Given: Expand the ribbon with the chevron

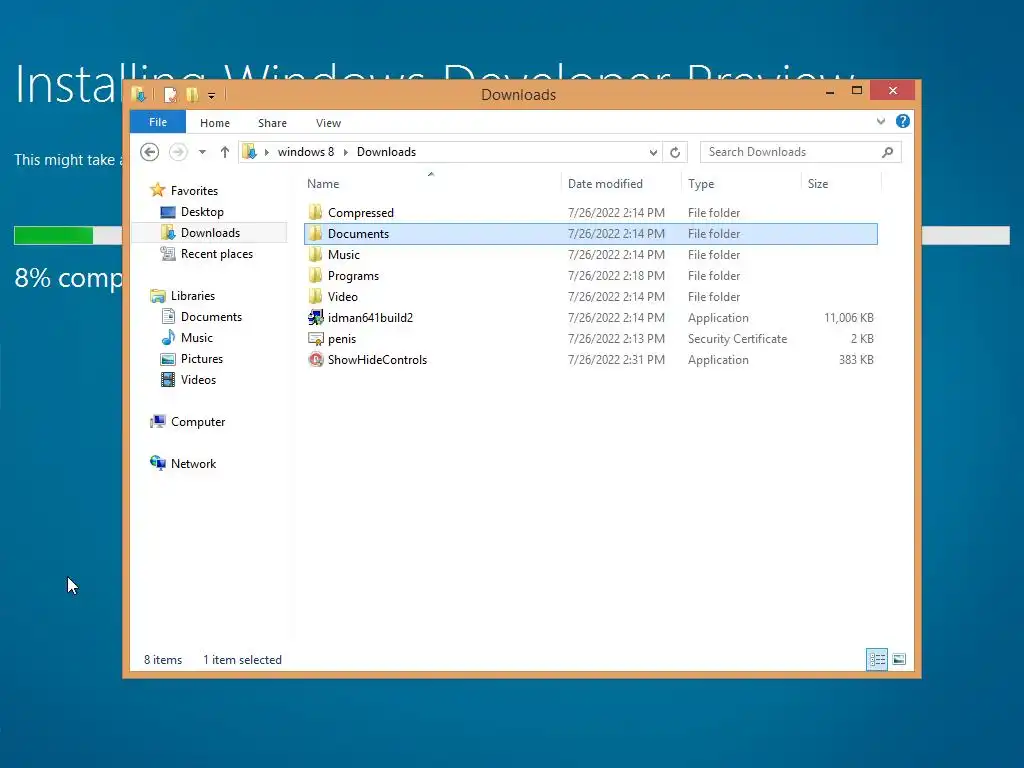Looking at the screenshot, I should click(881, 121).
